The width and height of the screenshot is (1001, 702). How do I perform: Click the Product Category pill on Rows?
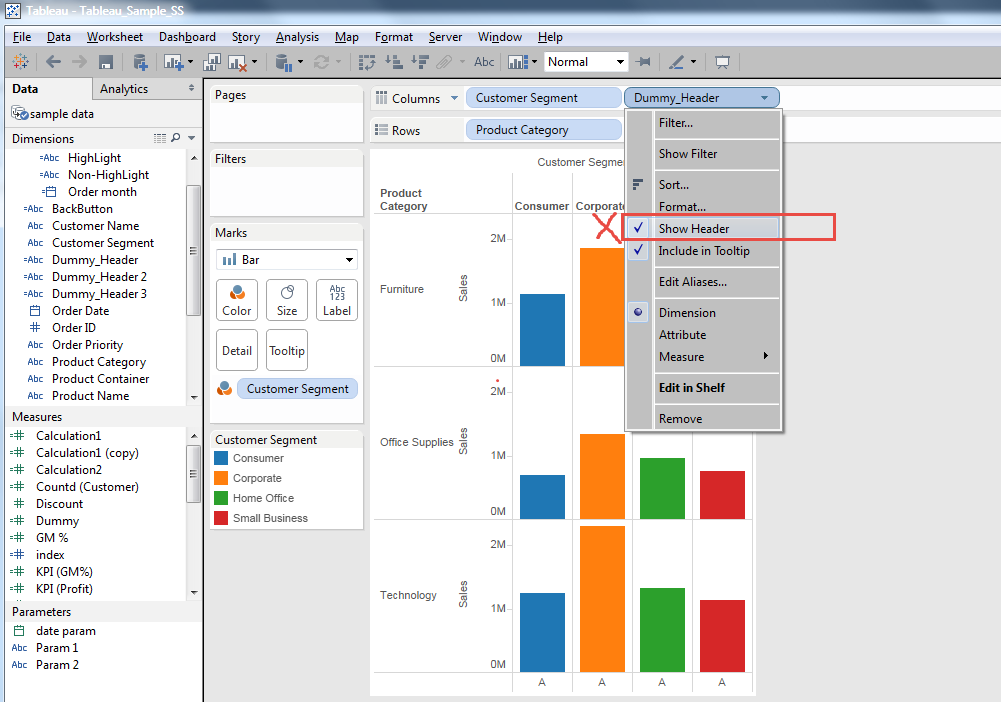coord(543,130)
